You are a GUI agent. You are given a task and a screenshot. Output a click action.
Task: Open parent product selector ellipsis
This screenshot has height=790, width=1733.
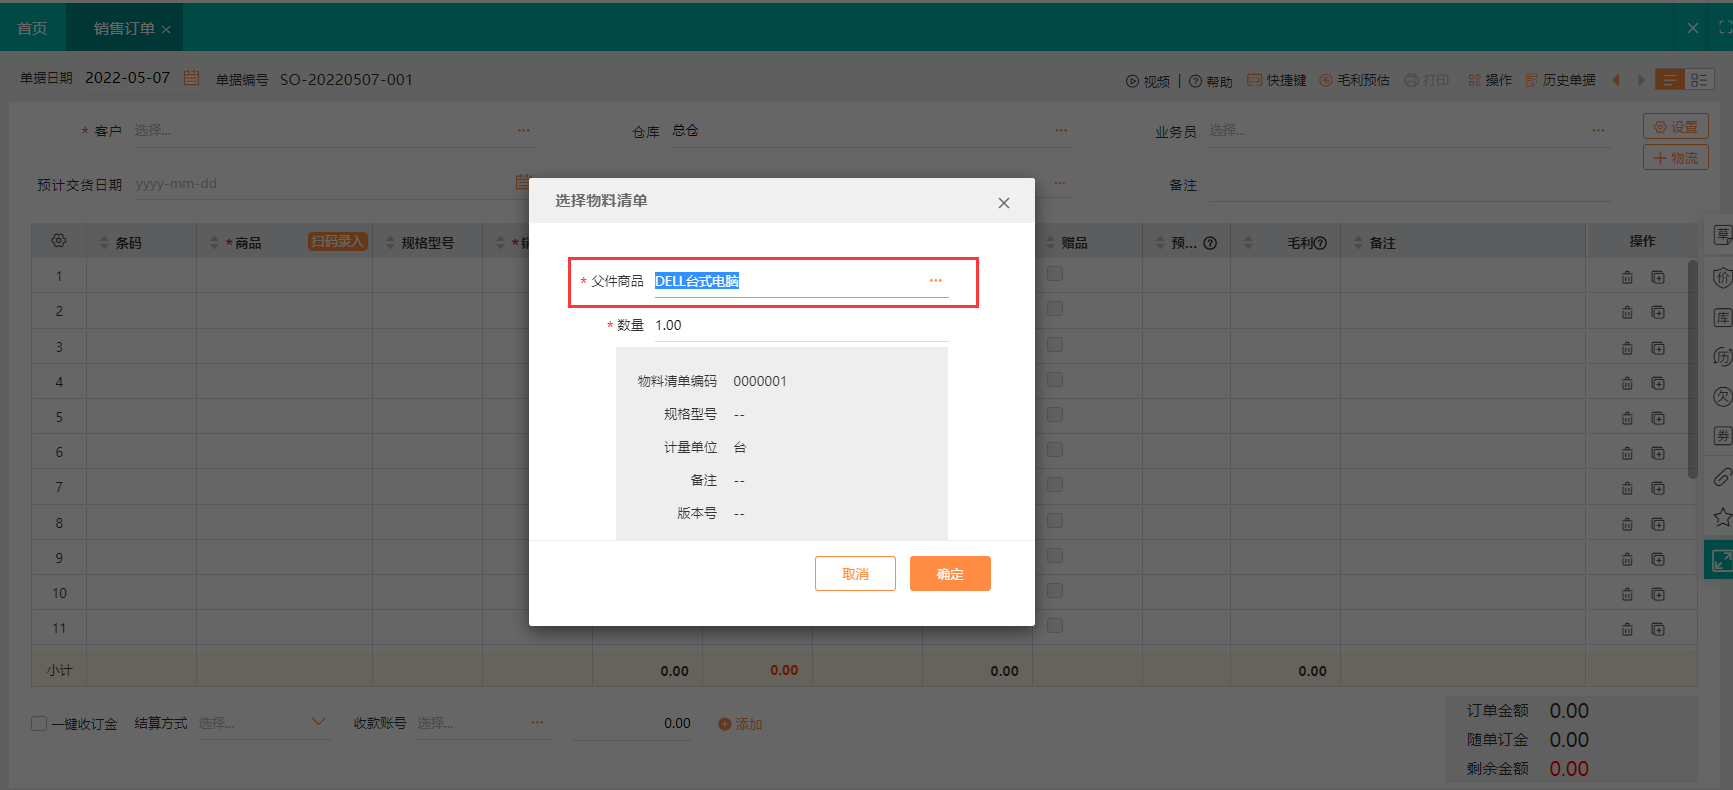[x=935, y=281]
